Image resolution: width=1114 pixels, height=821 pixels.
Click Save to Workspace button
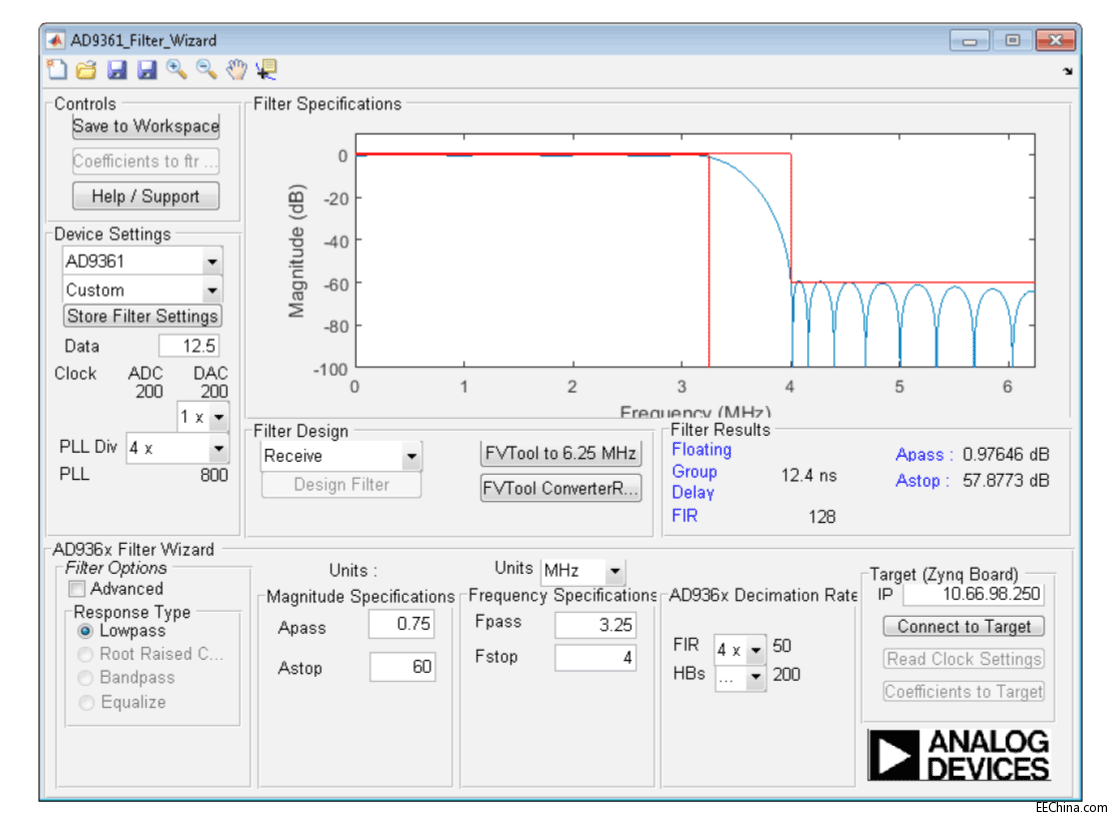click(146, 126)
